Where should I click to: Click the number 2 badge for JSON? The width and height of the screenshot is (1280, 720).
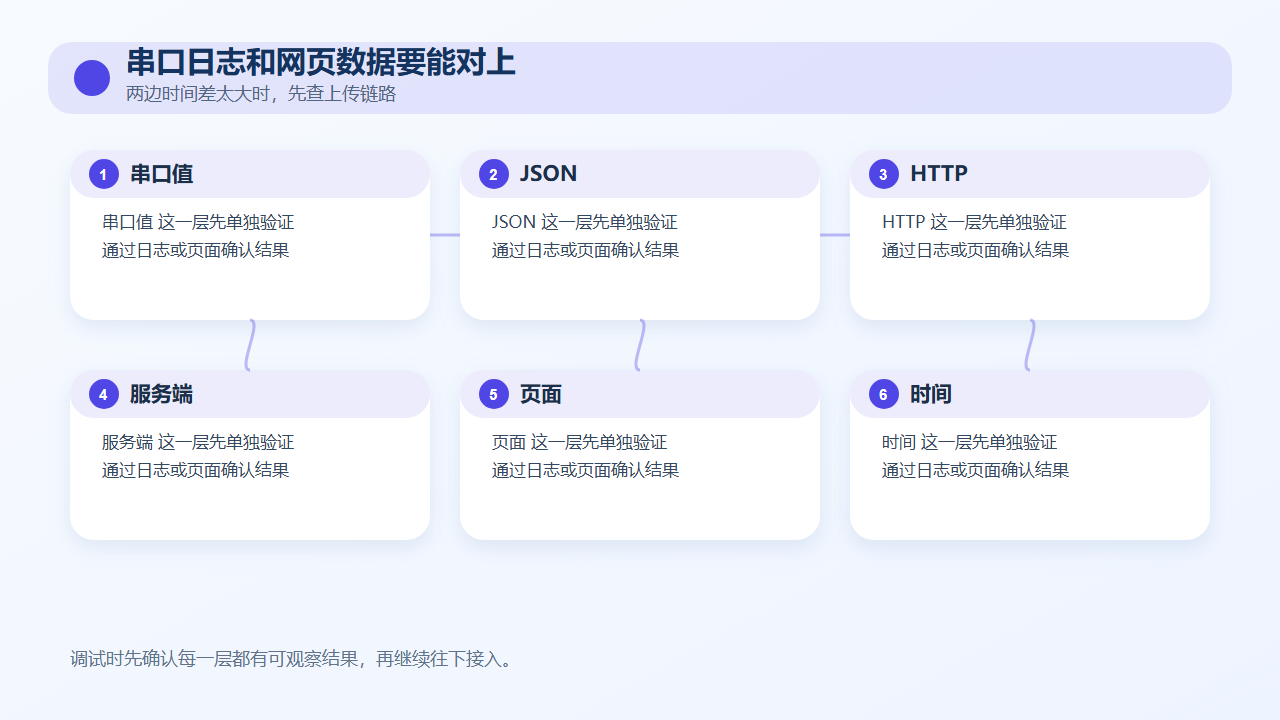click(x=494, y=174)
